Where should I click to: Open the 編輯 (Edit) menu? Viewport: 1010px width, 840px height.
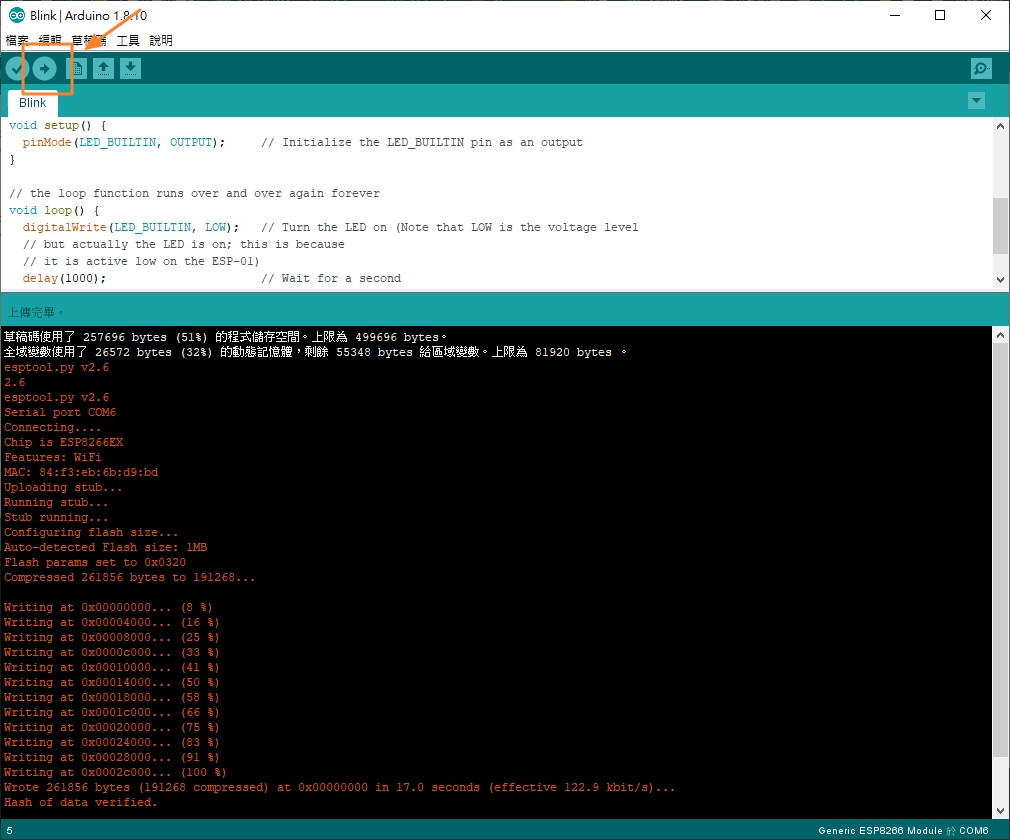pos(50,41)
